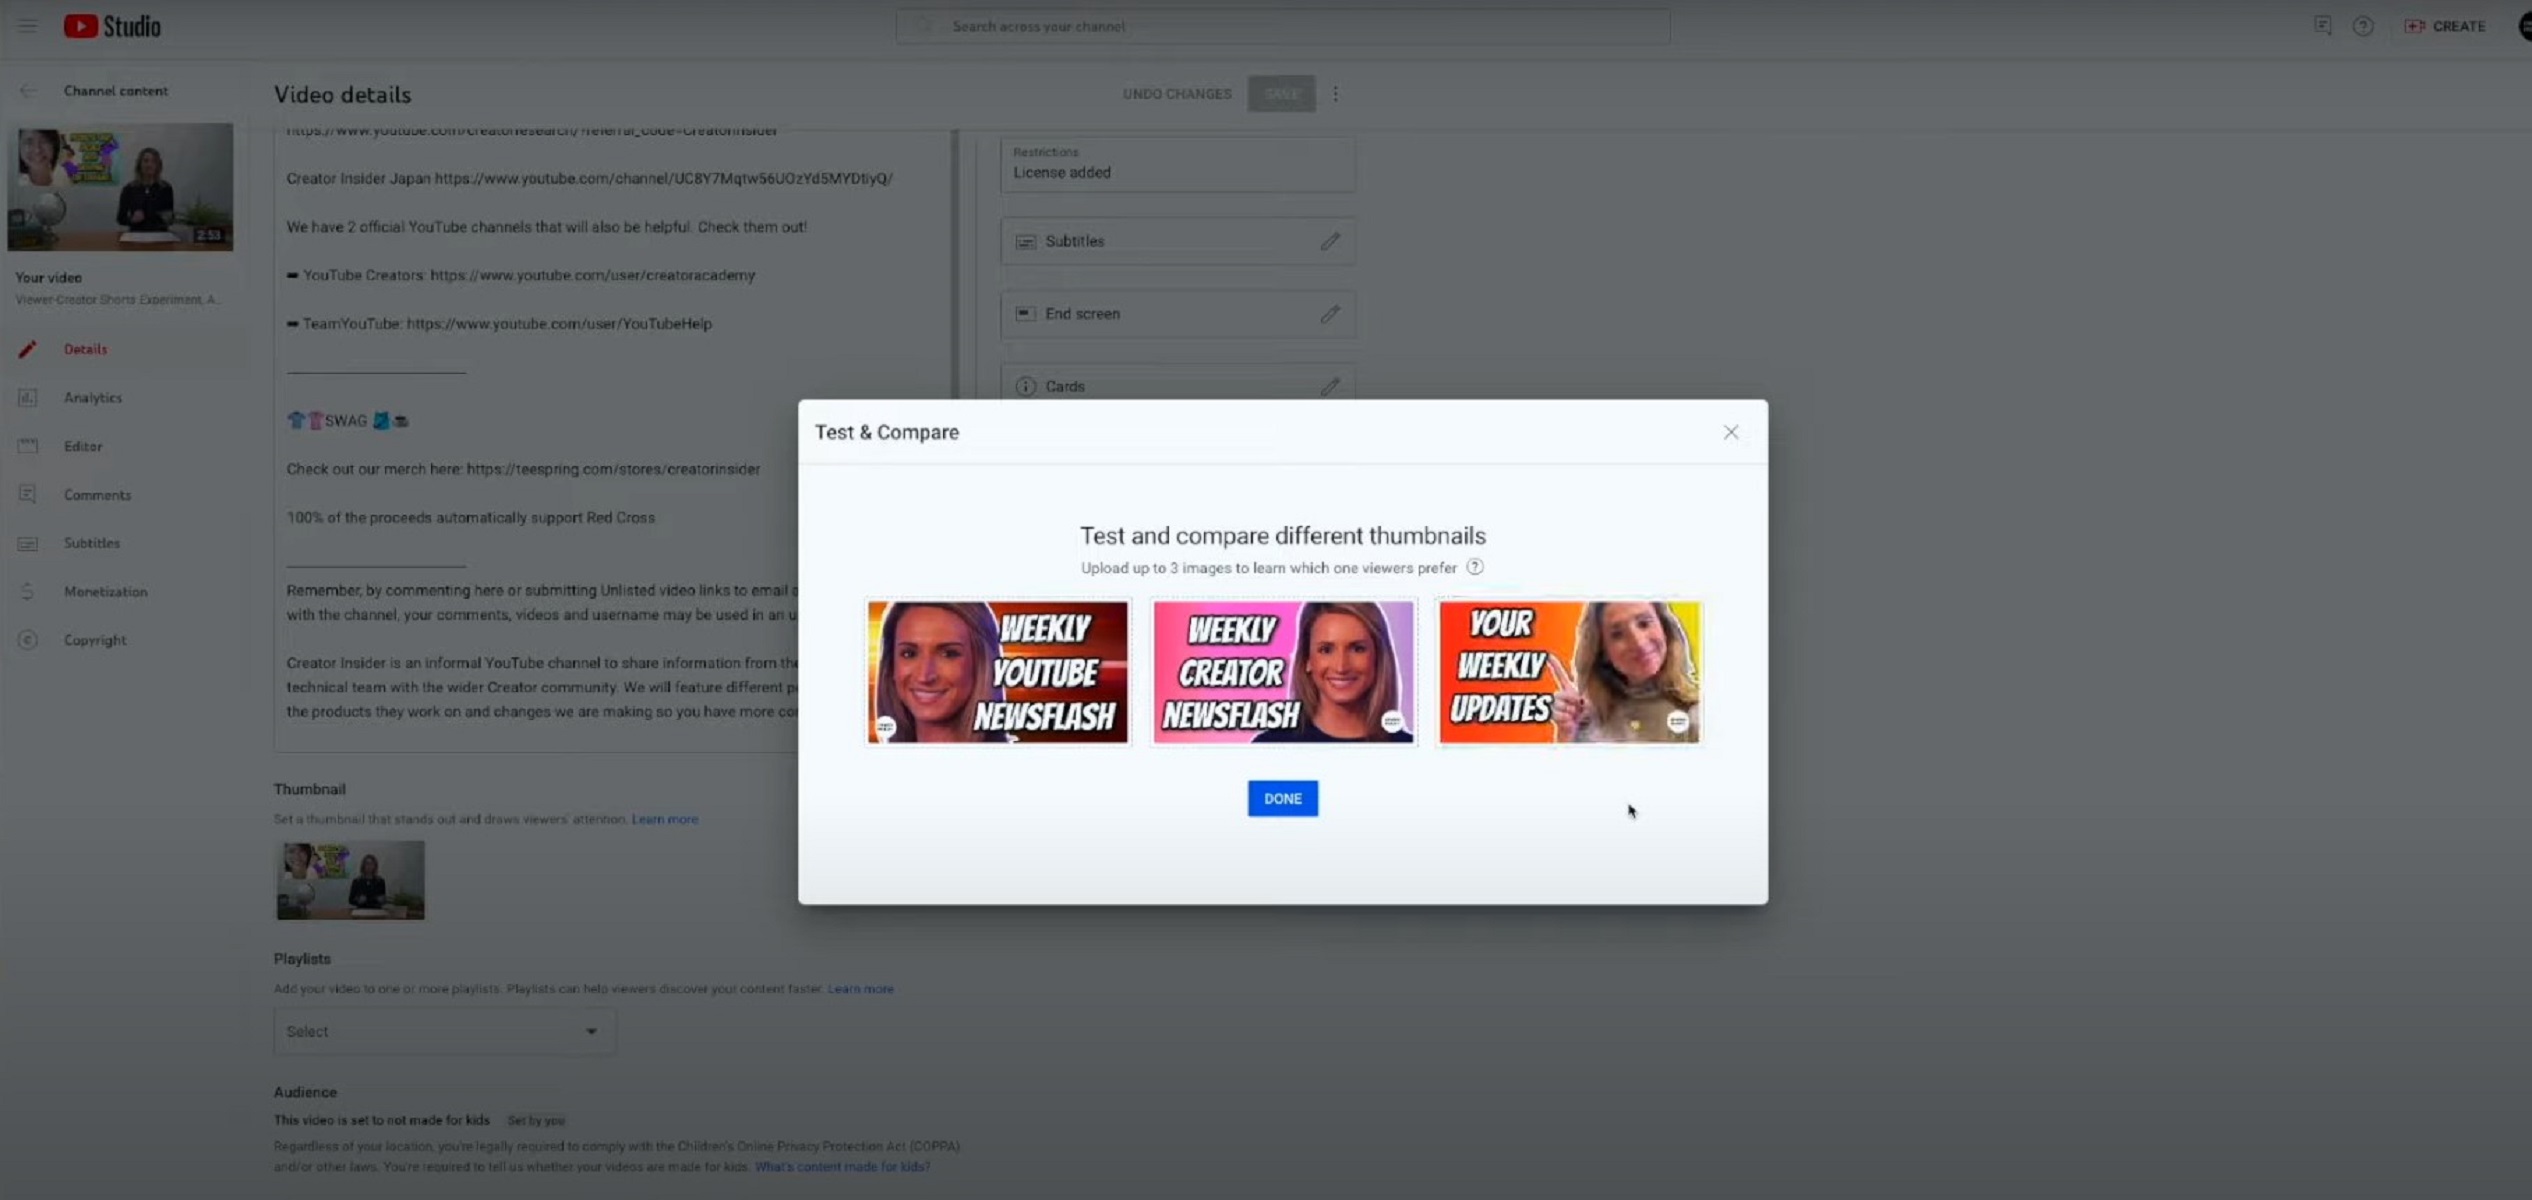
Task: Click the Monetization dollar icon
Action: [27, 592]
